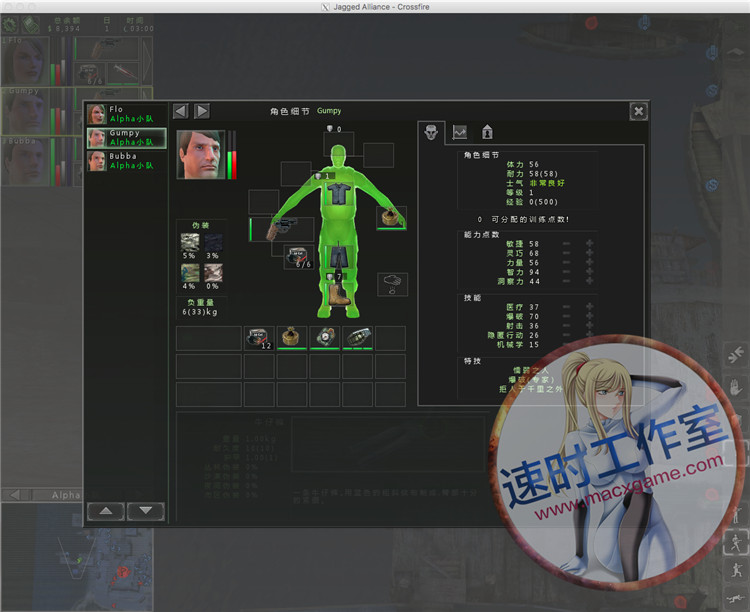Increase 射击 skill with its plus button
Image resolution: width=750 pixels, height=612 pixels.
pyautogui.click(x=590, y=325)
